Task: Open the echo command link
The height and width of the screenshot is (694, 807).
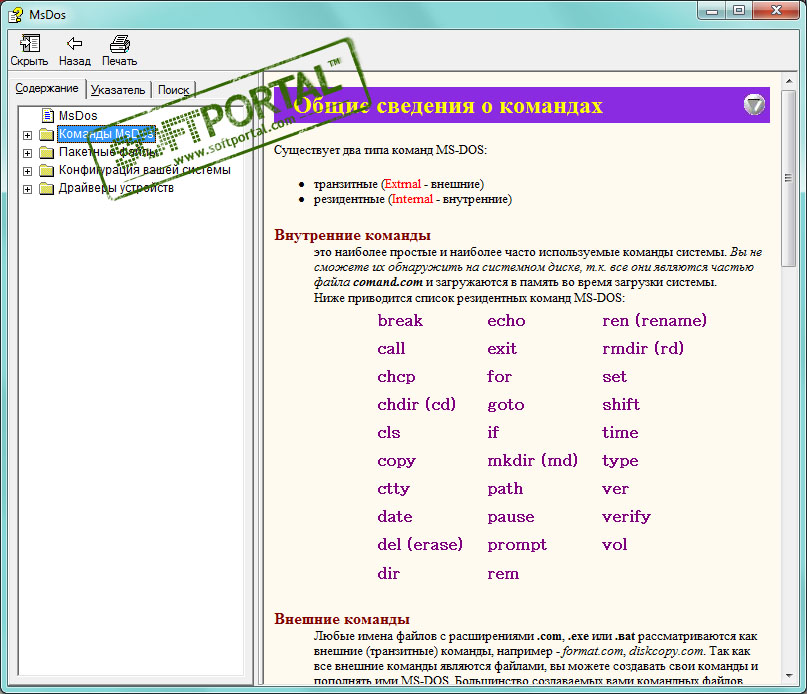Action: click(506, 321)
